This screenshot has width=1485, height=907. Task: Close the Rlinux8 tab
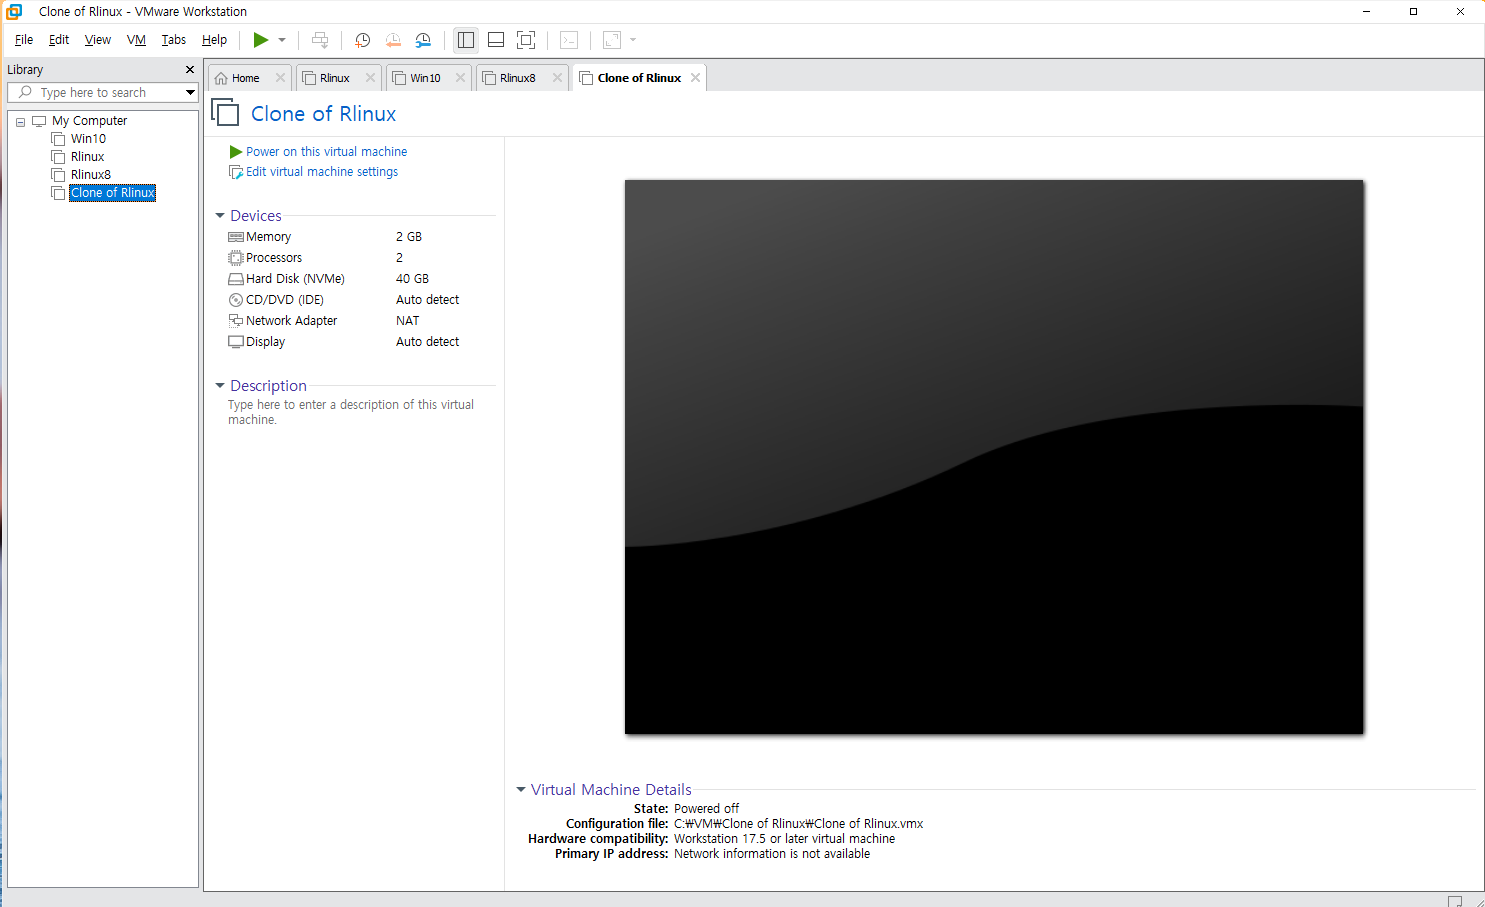coord(557,78)
